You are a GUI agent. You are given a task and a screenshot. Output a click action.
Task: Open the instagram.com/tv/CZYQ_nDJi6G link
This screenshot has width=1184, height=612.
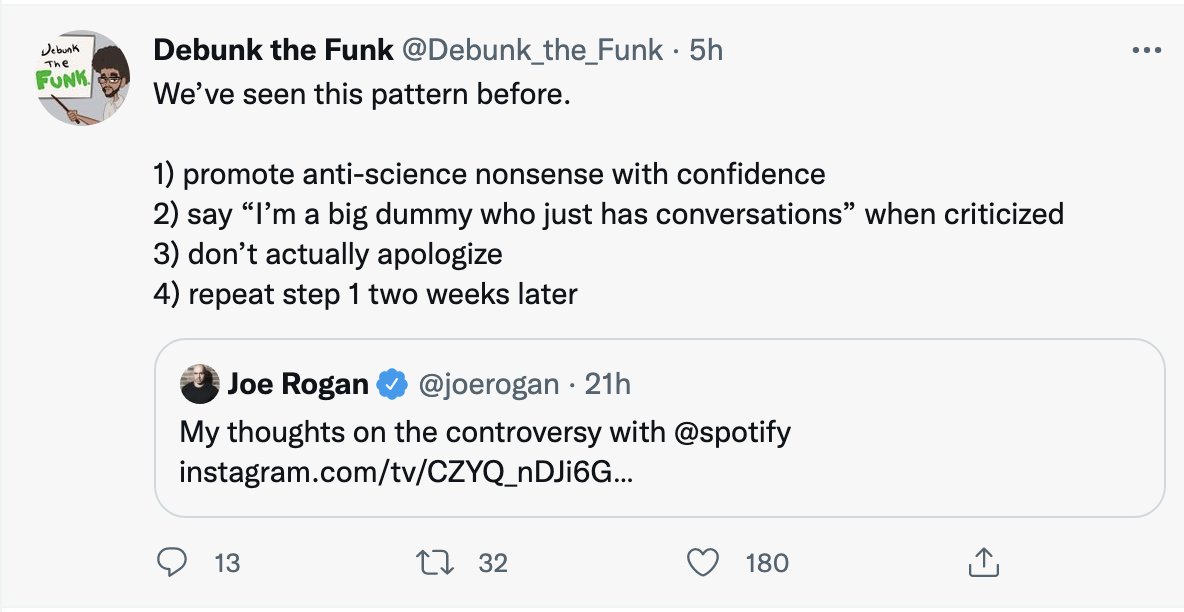point(406,473)
